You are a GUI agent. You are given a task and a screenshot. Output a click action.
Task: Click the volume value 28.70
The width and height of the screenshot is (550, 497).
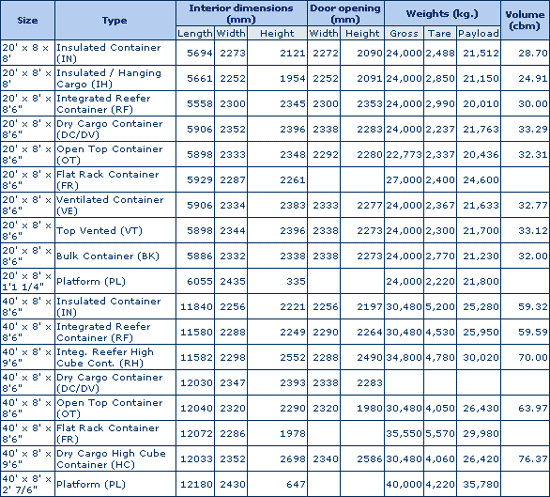[532, 53]
